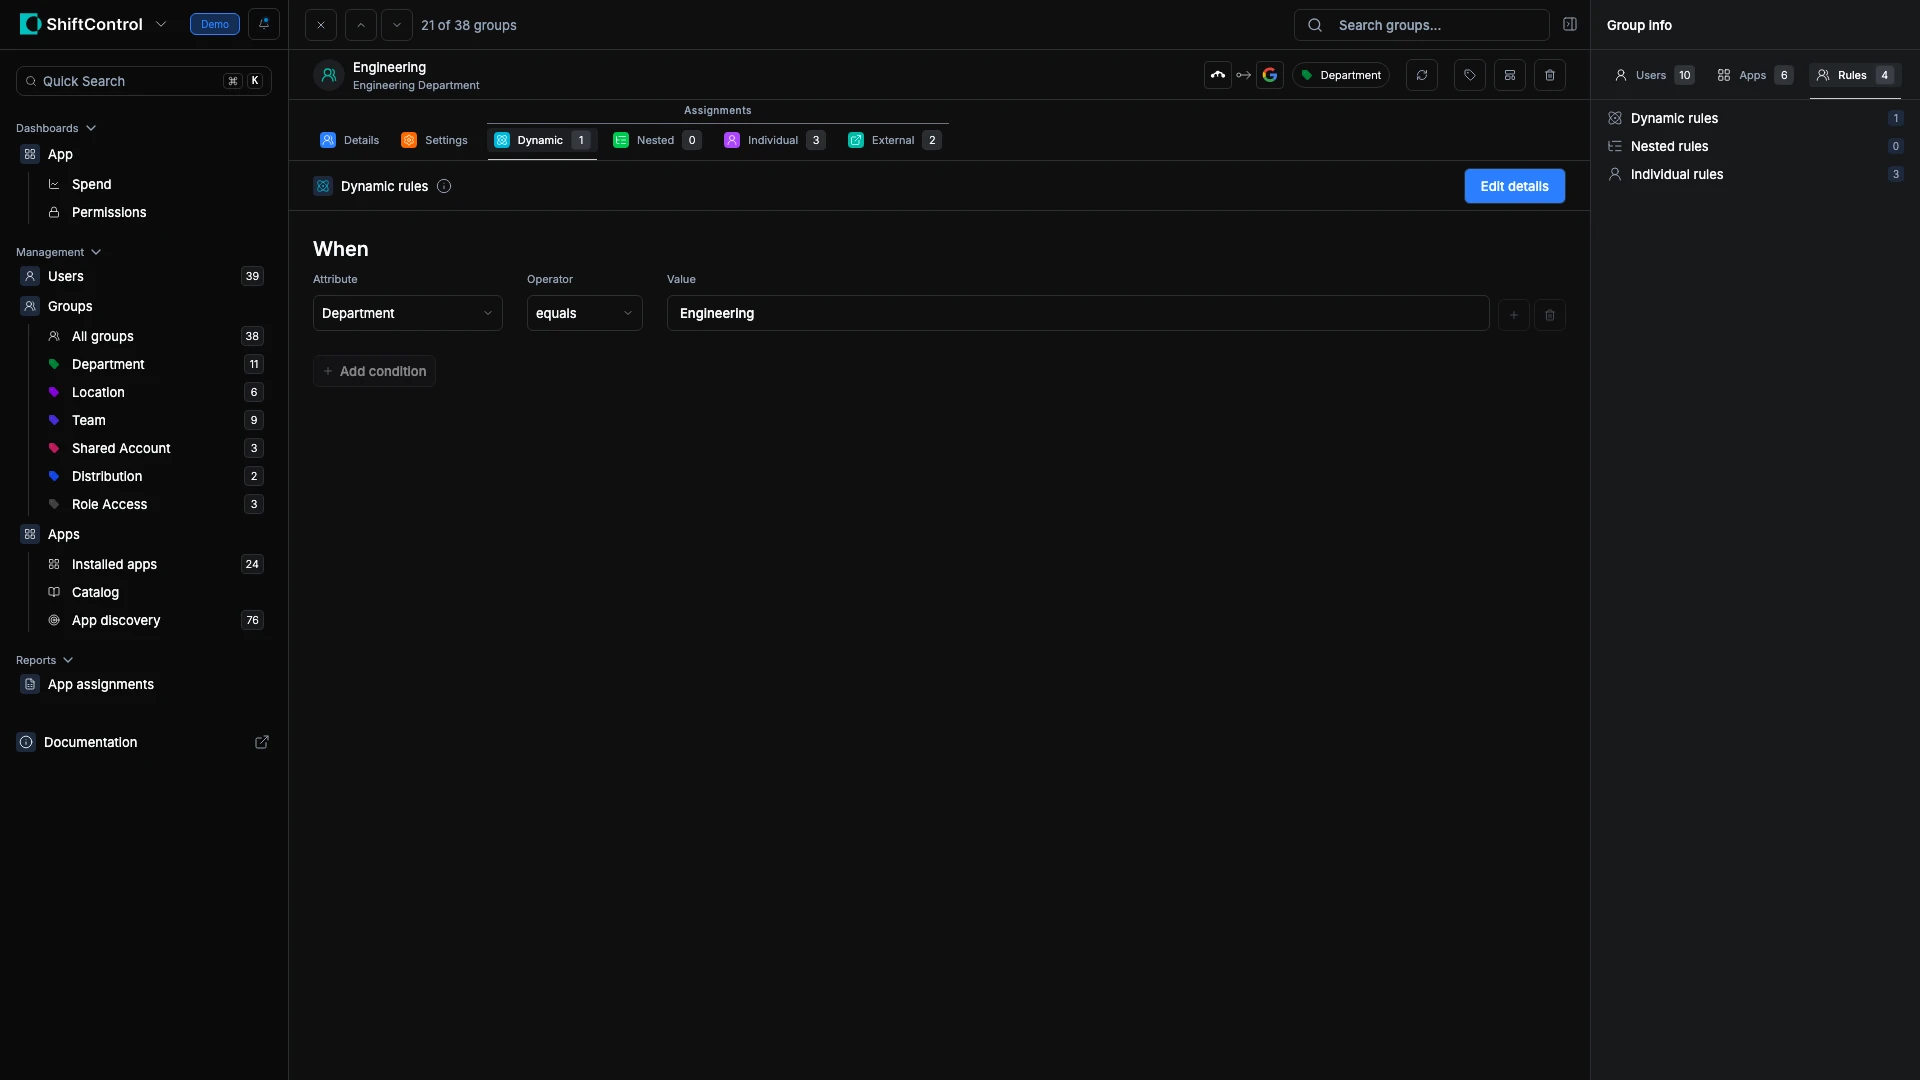This screenshot has width=1920, height=1080.
Task: Open the Attribute dropdown set to Department
Action: point(407,313)
